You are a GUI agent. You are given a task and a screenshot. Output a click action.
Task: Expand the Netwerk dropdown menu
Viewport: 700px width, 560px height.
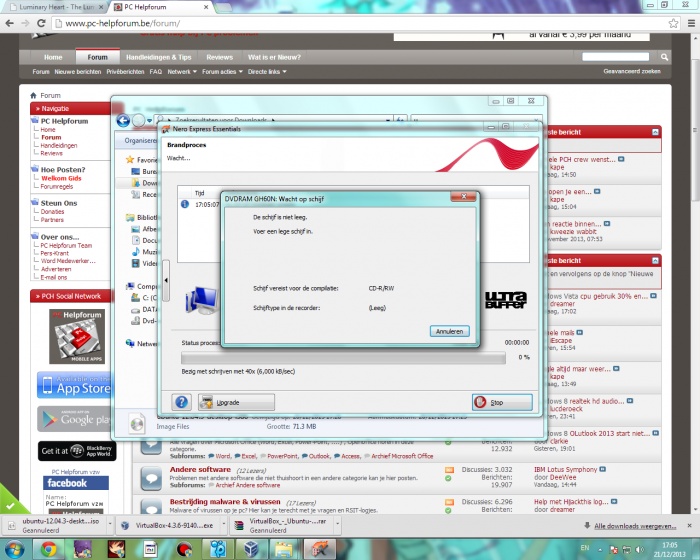(x=182, y=71)
